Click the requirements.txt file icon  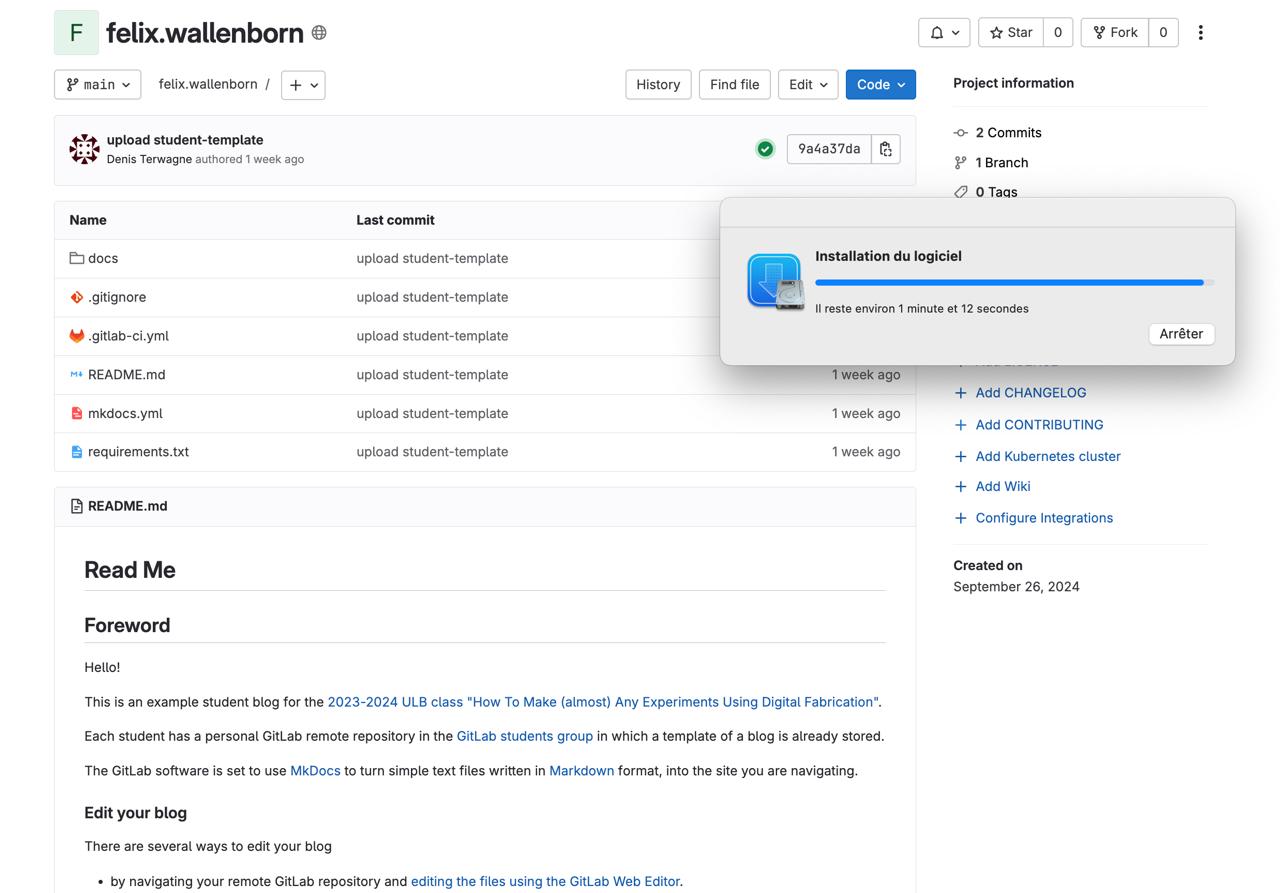pos(77,452)
